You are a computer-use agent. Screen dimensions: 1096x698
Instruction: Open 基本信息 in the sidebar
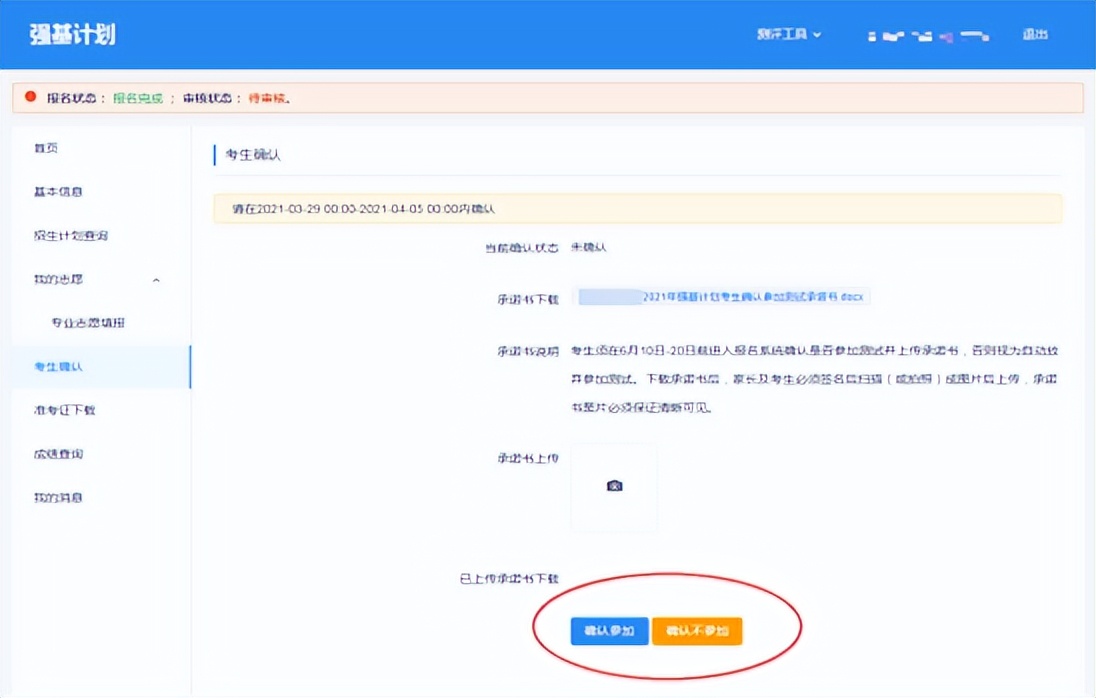coord(58,191)
